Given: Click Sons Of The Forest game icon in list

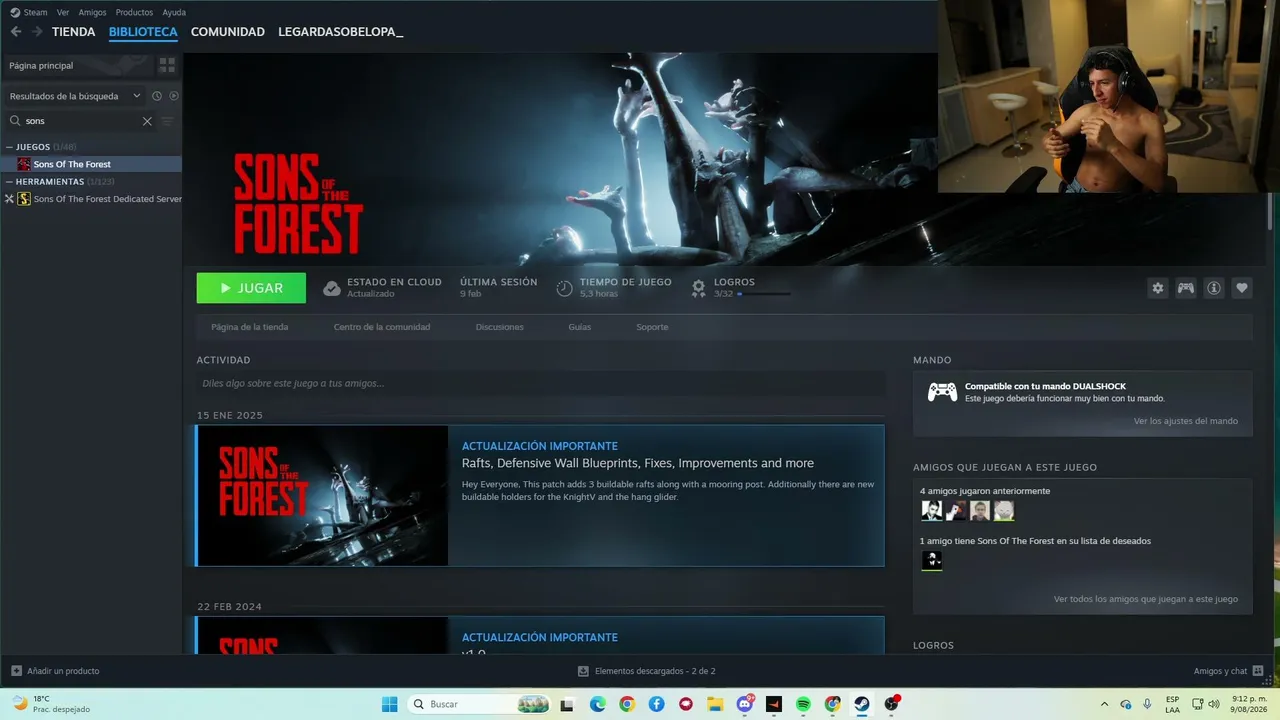Looking at the screenshot, I should pyautogui.click(x=24, y=164).
